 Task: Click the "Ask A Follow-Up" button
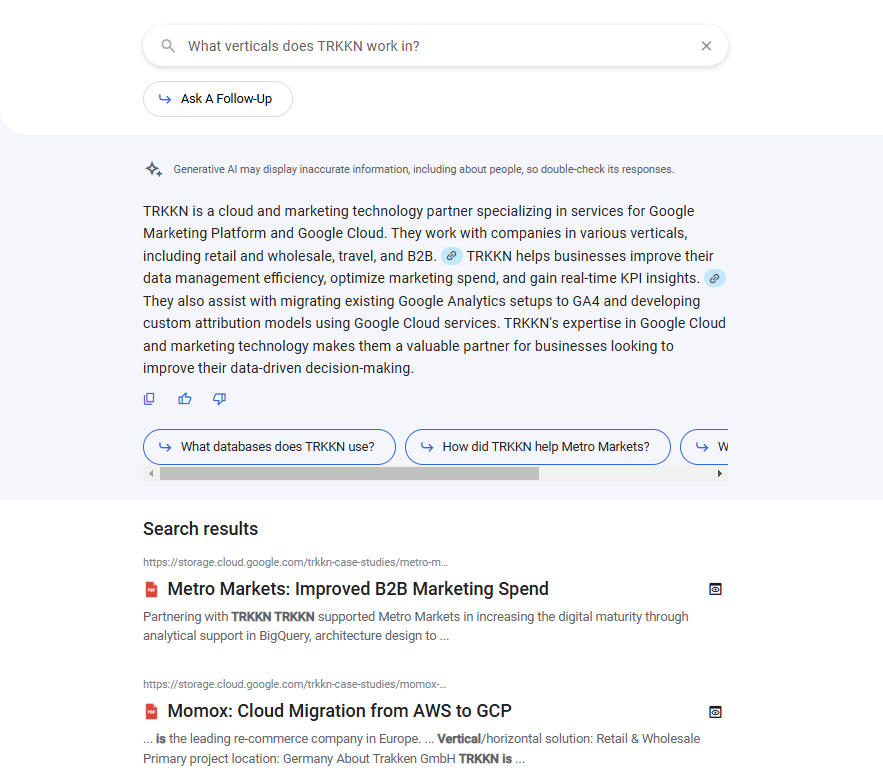coord(217,99)
